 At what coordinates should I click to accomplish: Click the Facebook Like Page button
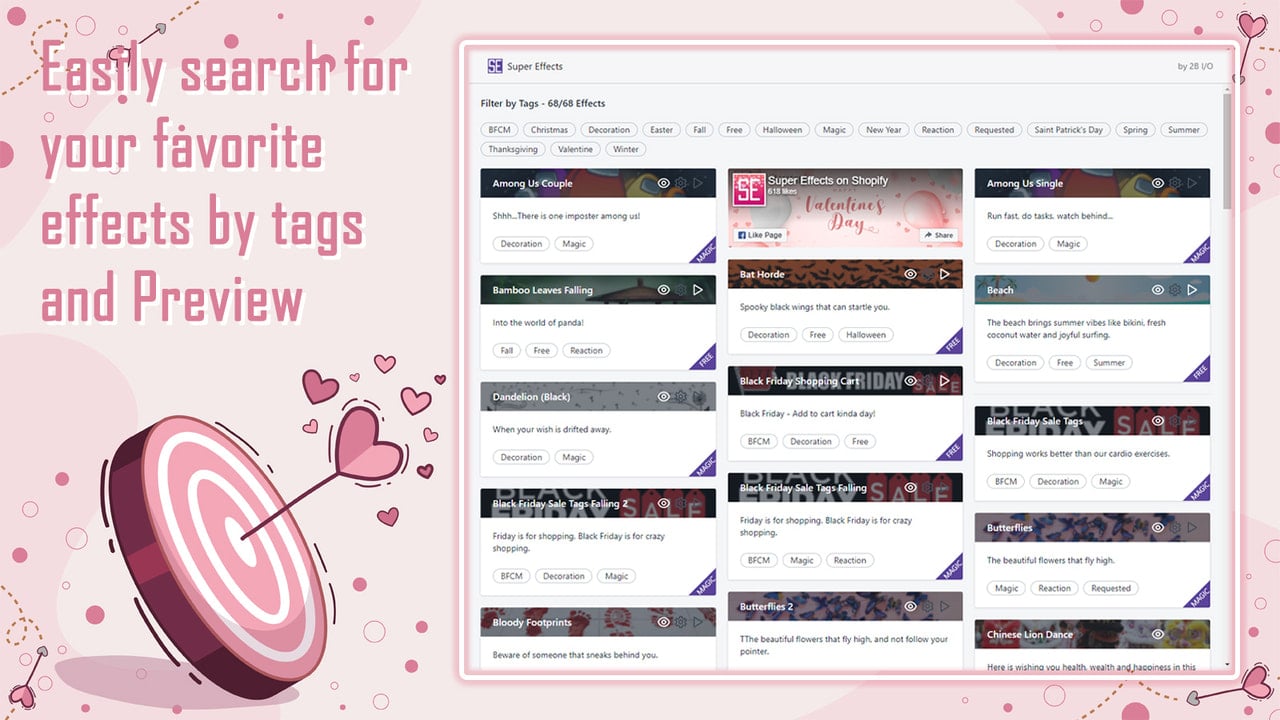click(760, 235)
